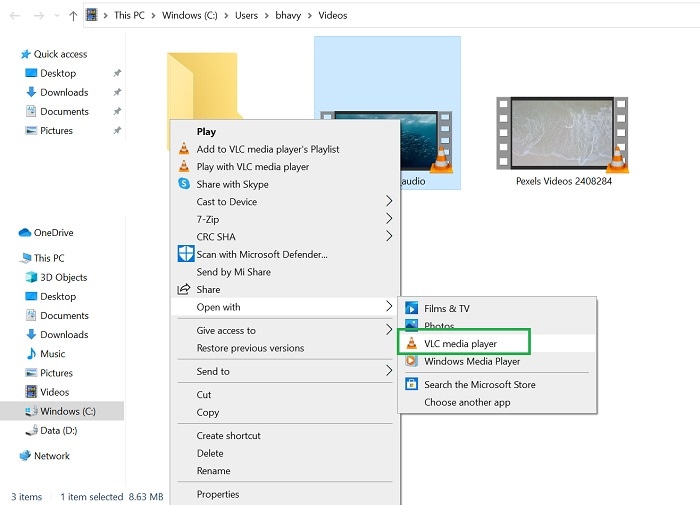Screen dimensions: 700x505
Task: Click the Network icon in sidebar
Action: point(25,456)
